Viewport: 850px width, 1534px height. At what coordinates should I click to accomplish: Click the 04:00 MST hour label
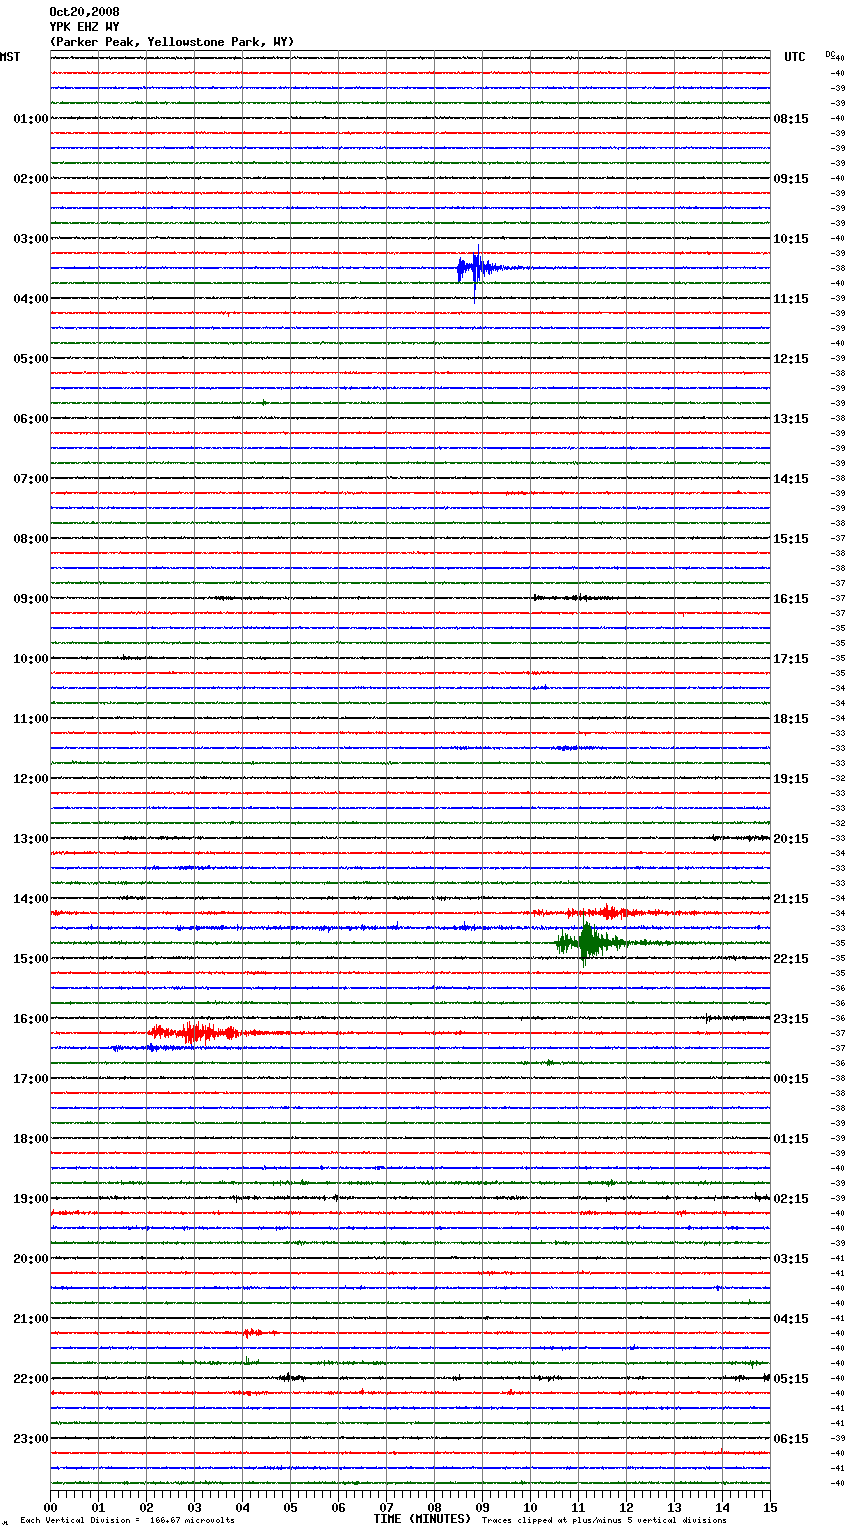(31, 299)
